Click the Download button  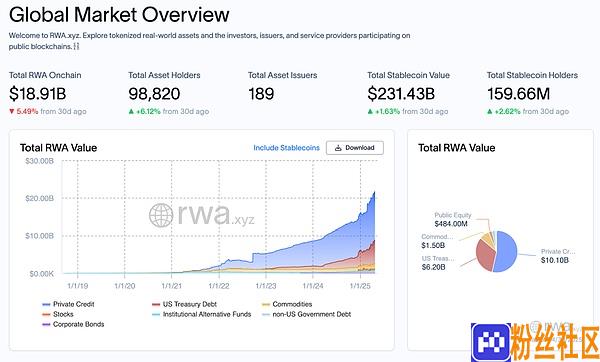pos(355,148)
